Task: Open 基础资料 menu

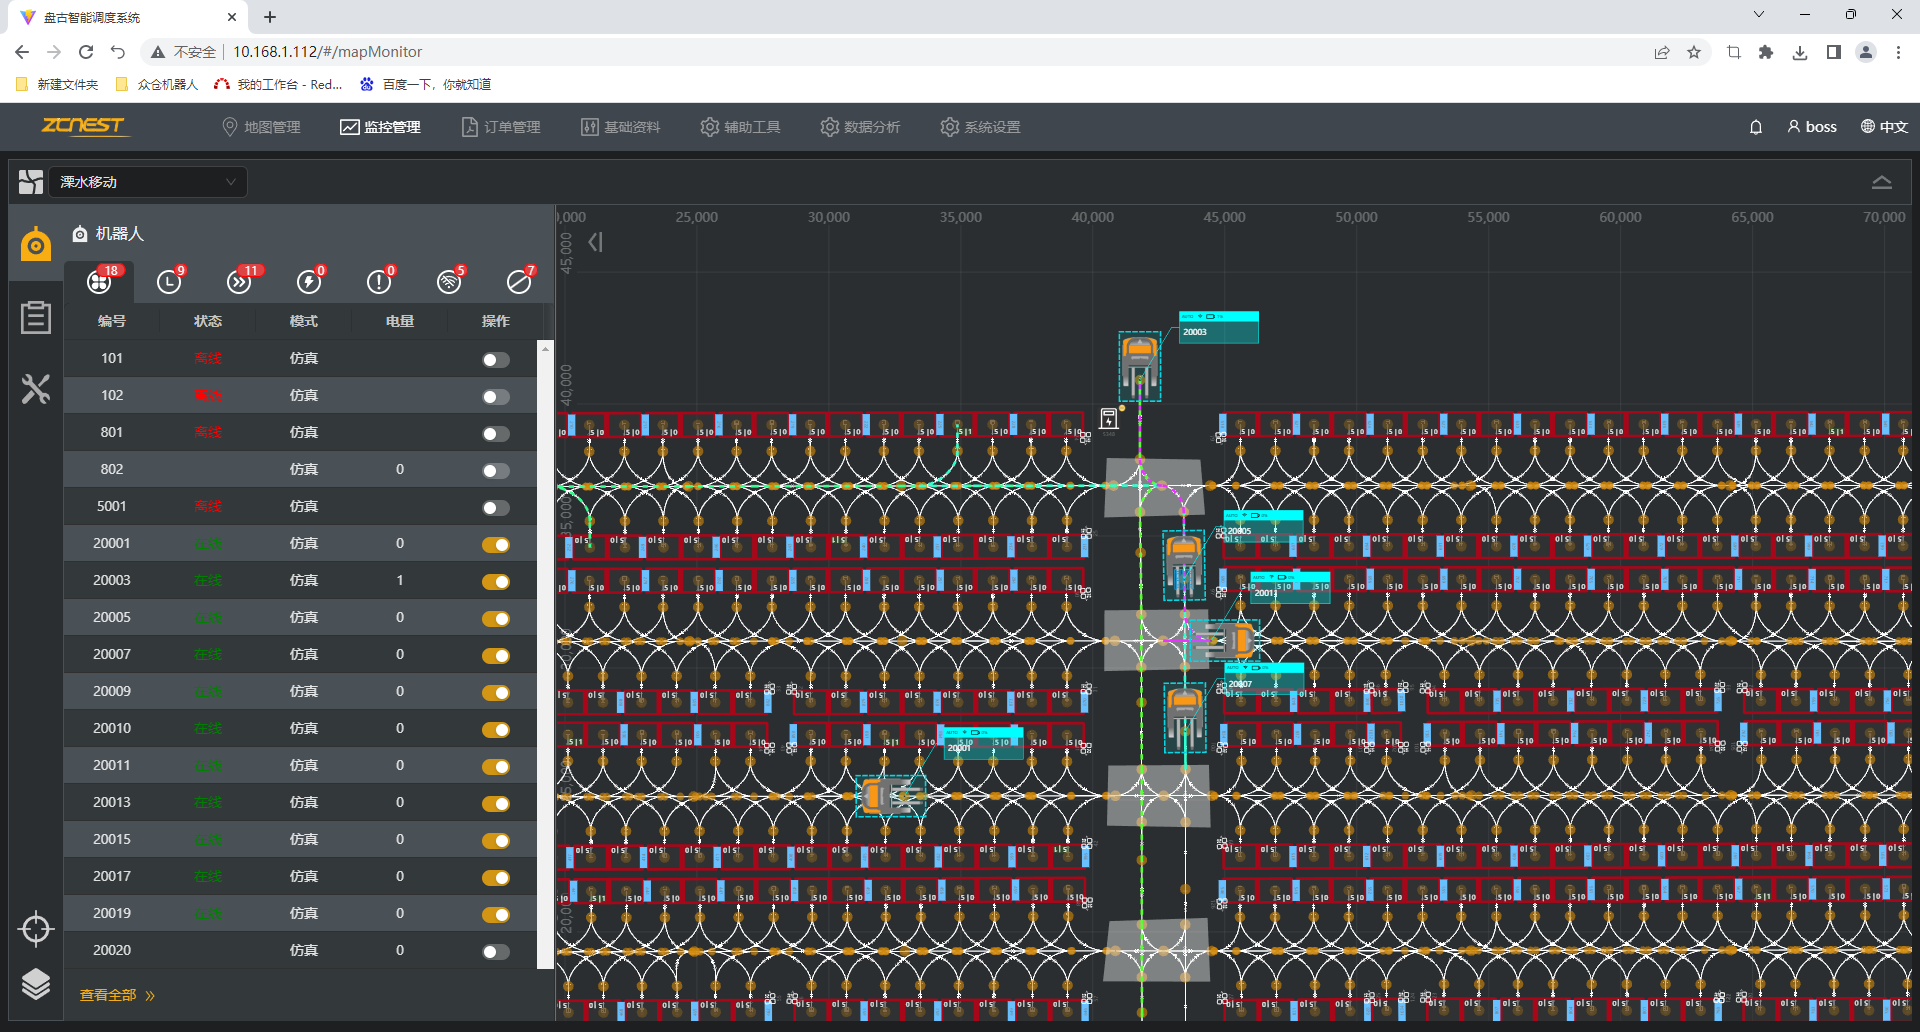Action: point(621,127)
